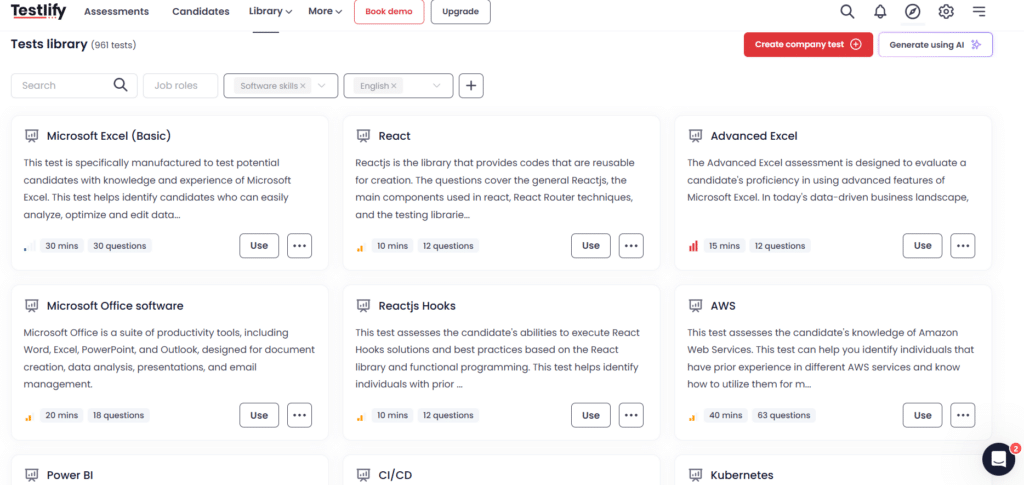Click the Kubernetes test icon

click(x=695, y=475)
